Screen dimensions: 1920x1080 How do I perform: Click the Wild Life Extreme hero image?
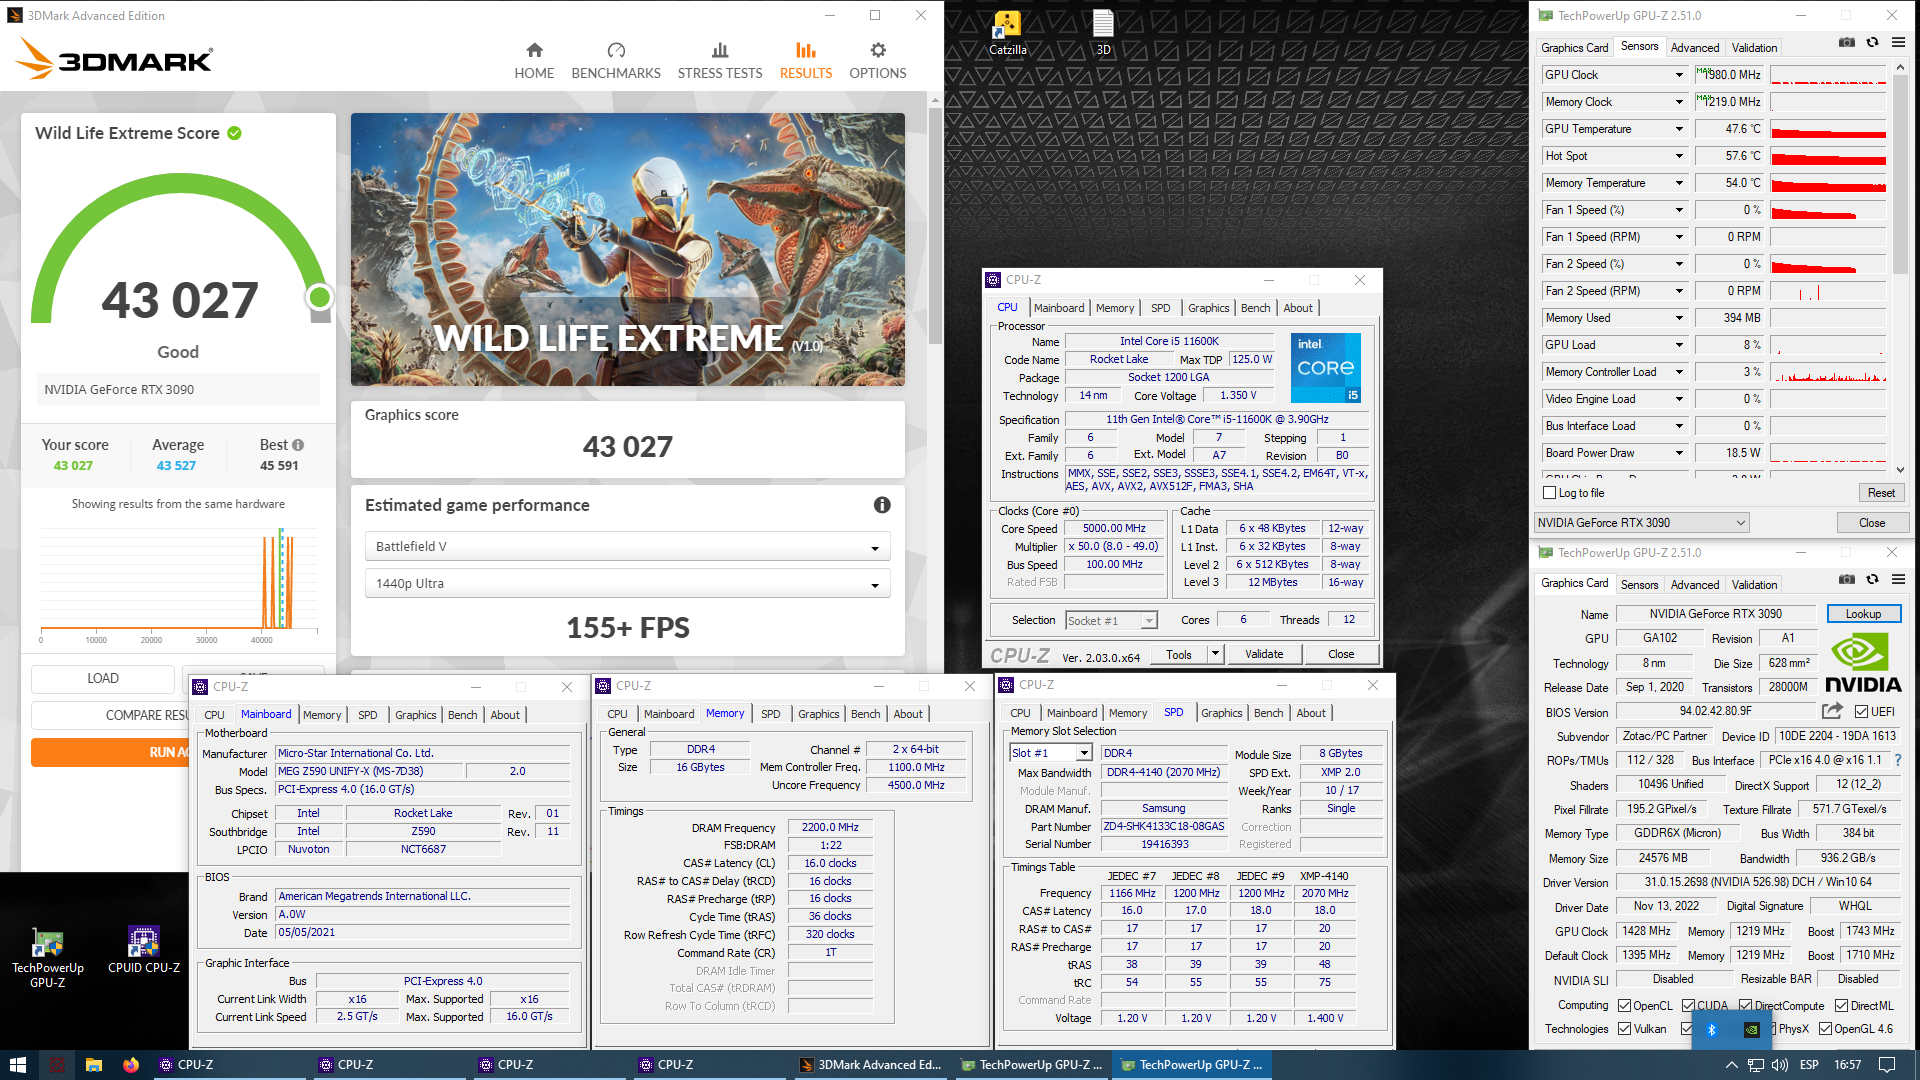[627, 249]
